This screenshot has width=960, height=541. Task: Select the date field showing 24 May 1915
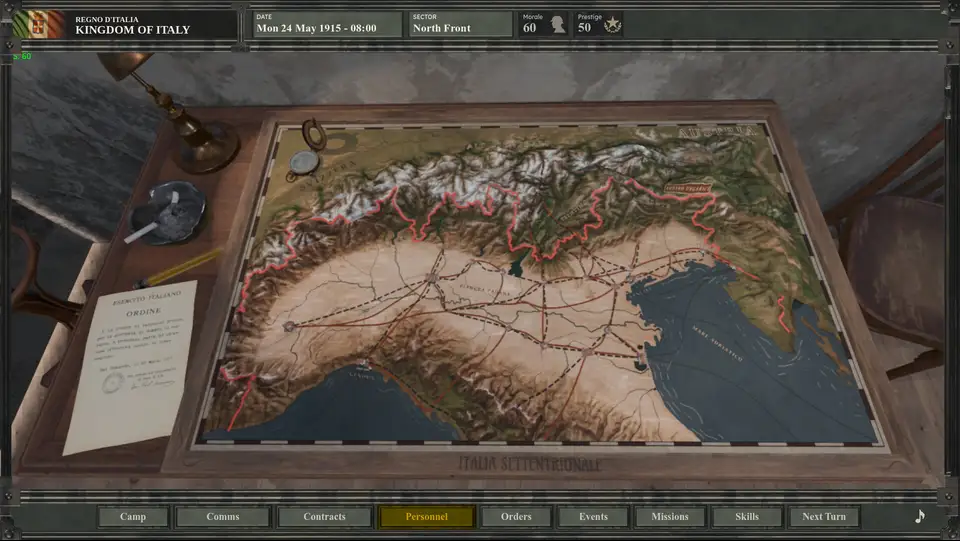coord(327,24)
